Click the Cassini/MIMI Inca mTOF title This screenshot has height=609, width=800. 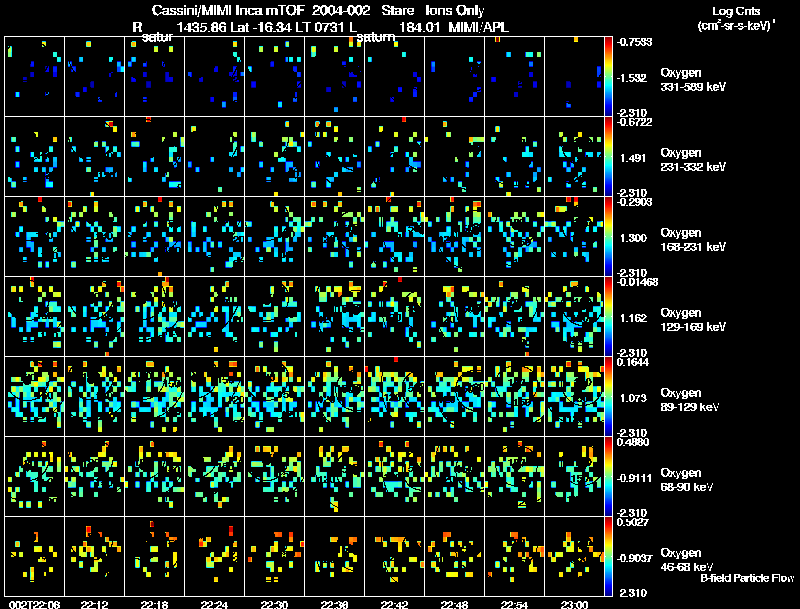229,10
